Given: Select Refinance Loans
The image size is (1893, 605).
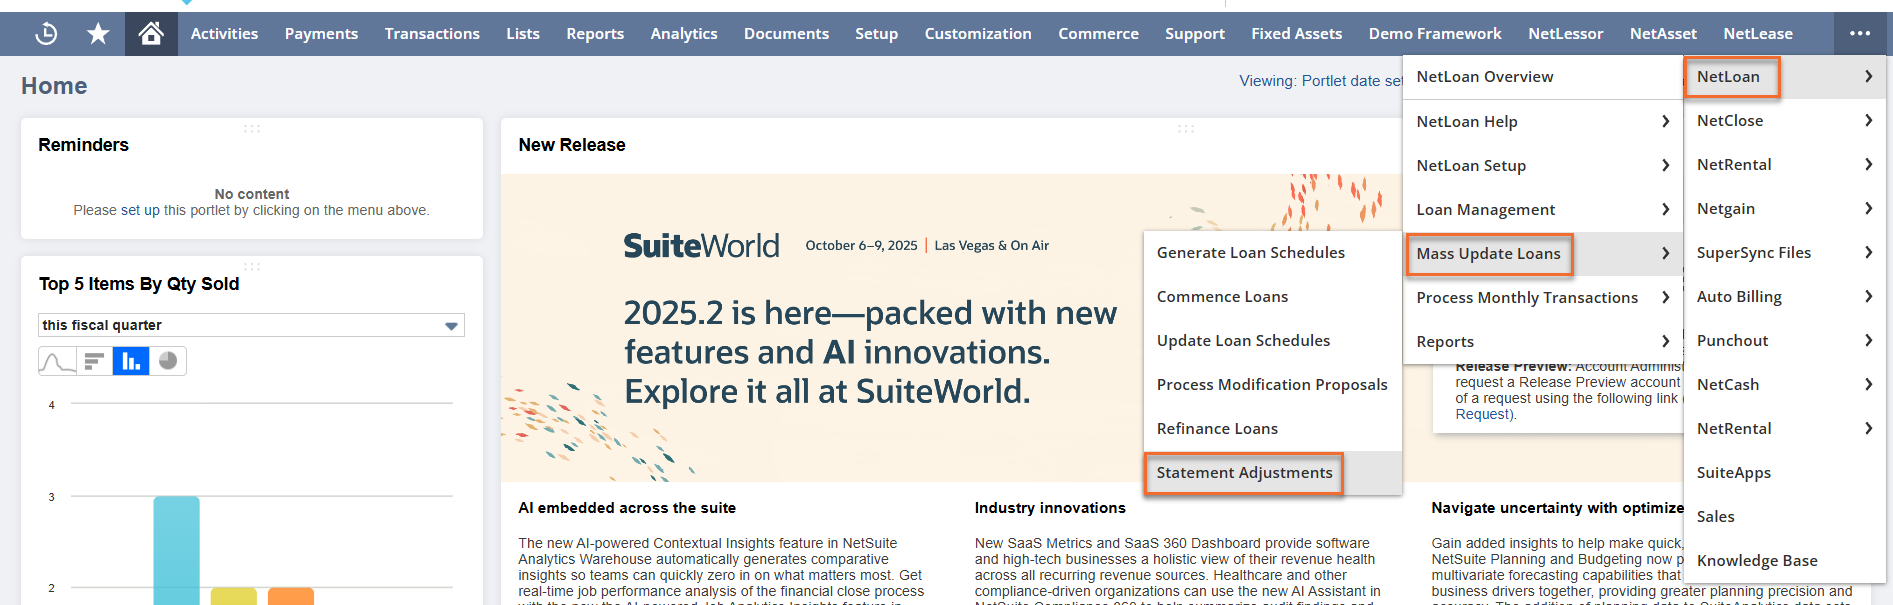Looking at the screenshot, I should click(x=1273, y=429).
